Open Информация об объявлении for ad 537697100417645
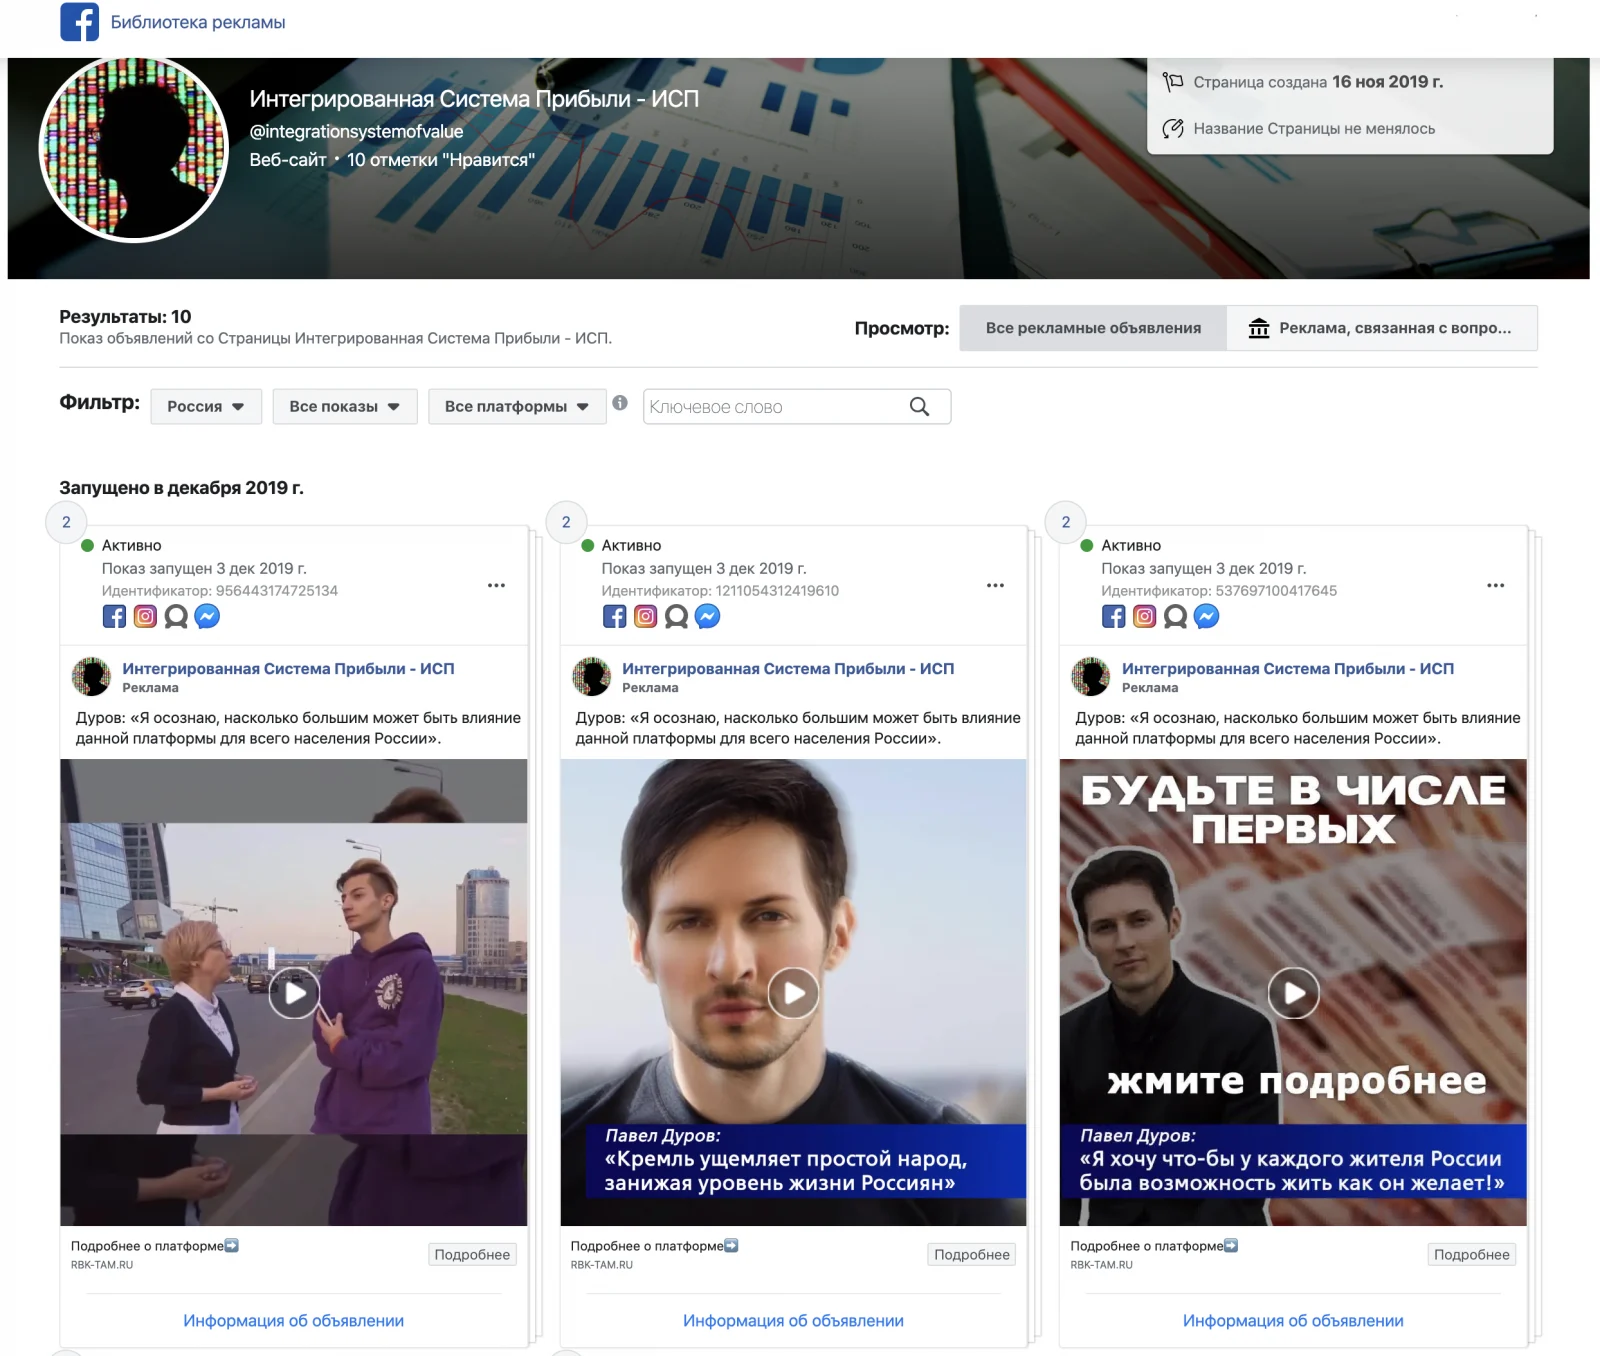This screenshot has height=1356, width=1600. coord(1293,1320)
